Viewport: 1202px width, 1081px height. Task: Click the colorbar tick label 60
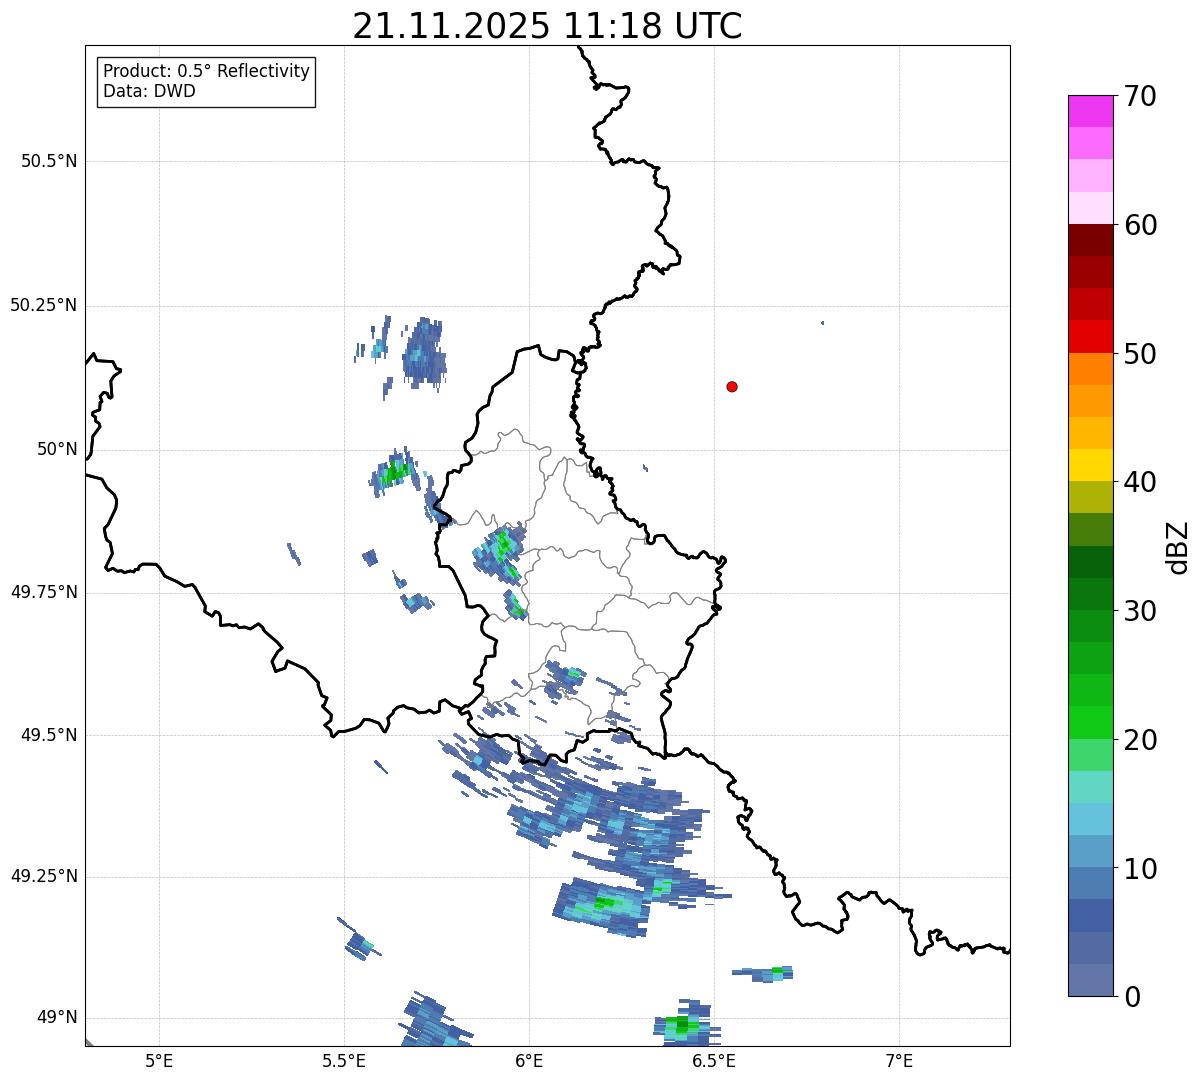tap(1139, 225)
